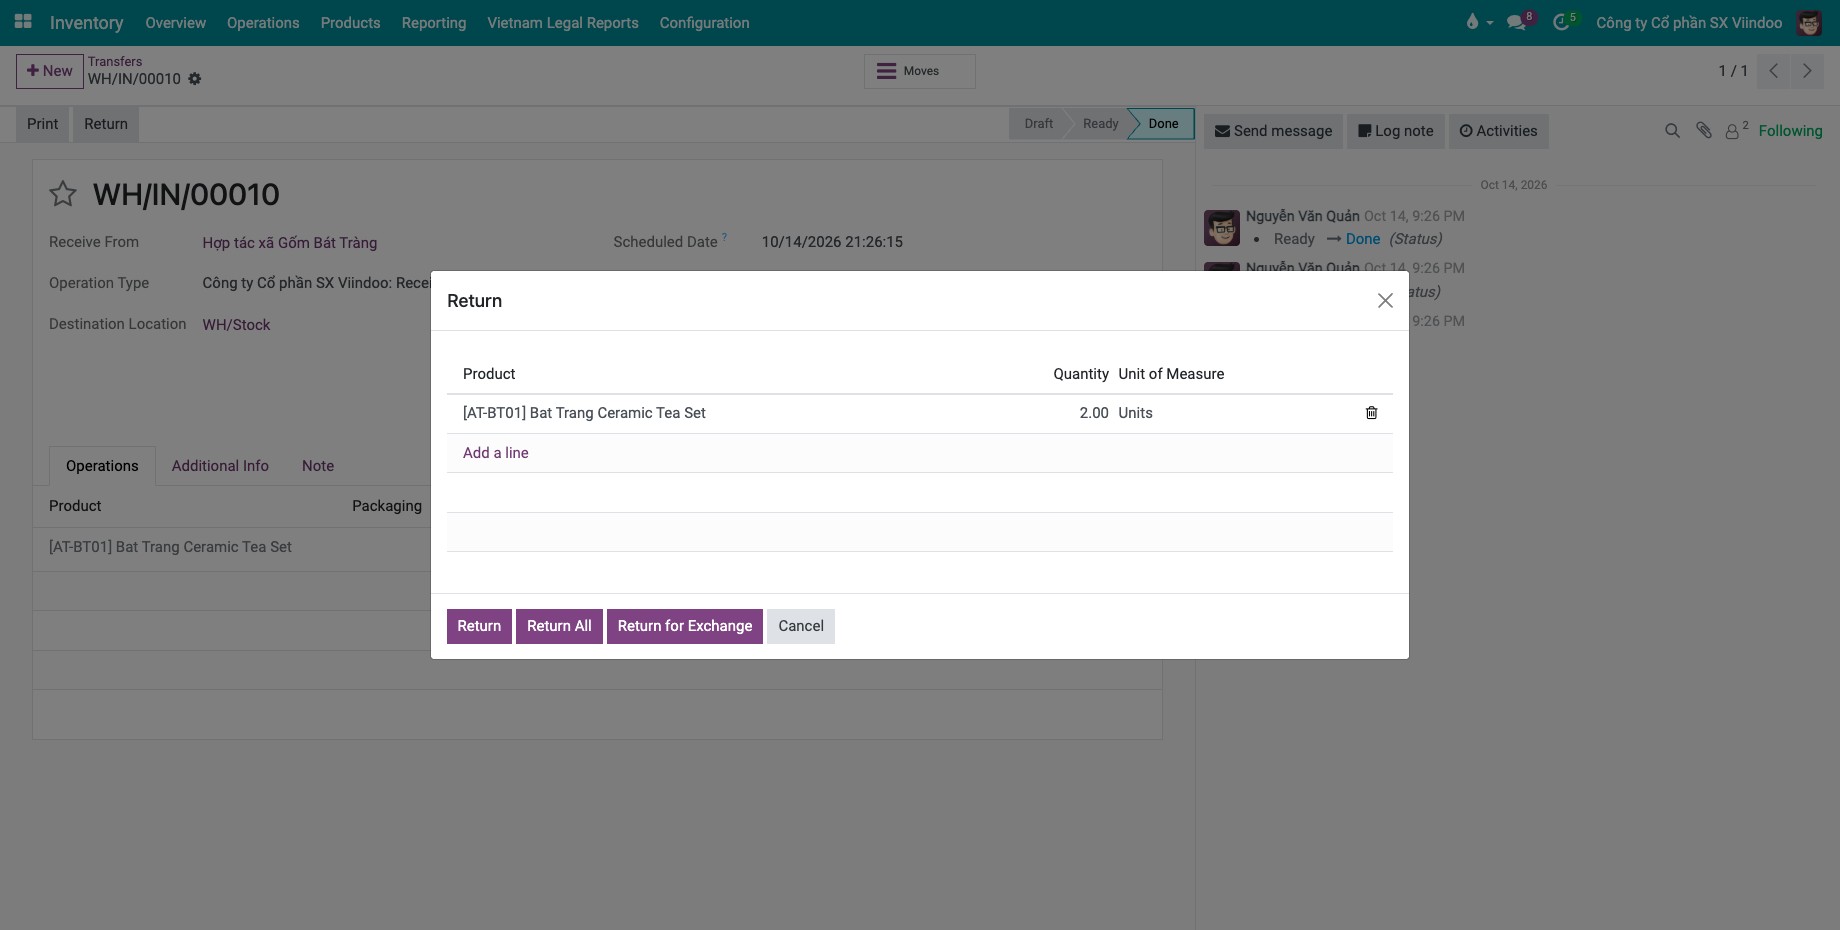Click Return for Exchange button
Screen dimensions: 1840x930
pos(685,626)
